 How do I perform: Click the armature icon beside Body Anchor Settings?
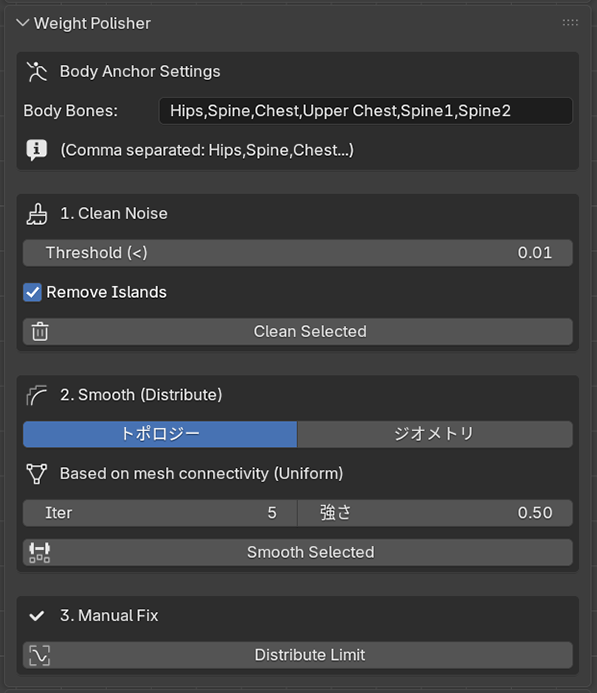(37, 72)
